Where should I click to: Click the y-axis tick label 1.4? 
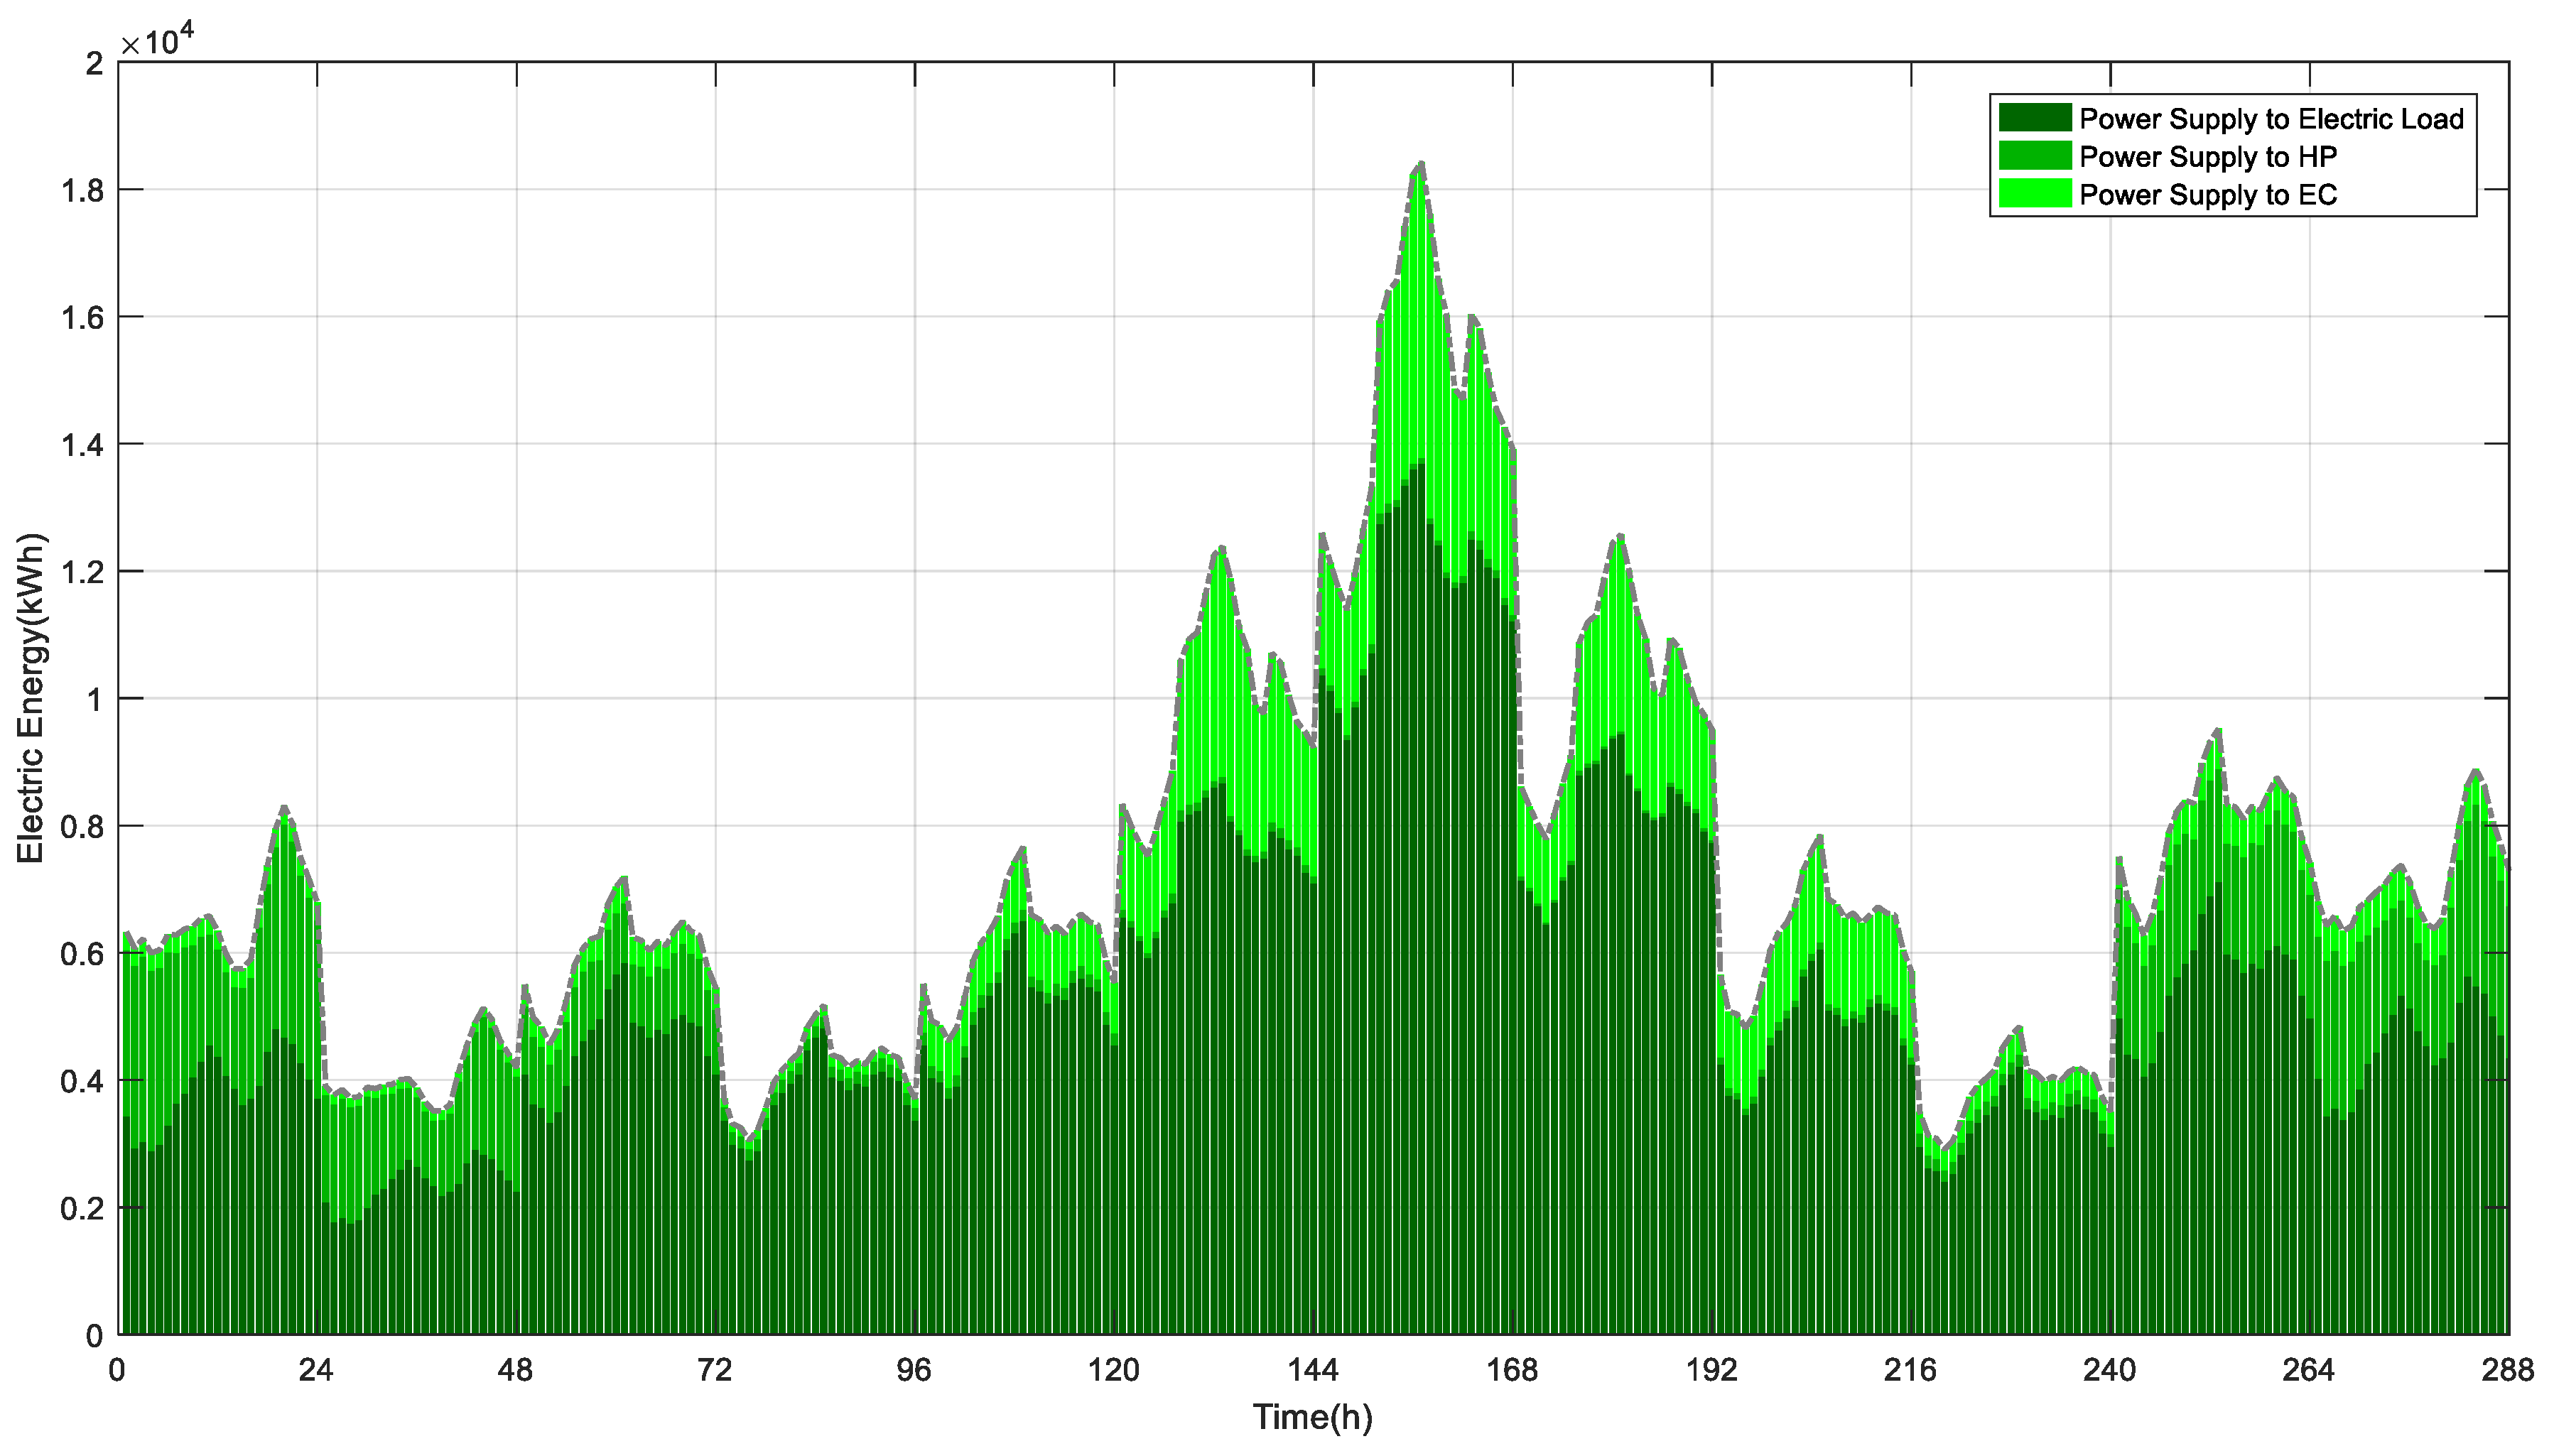click(x=83, y=445)
